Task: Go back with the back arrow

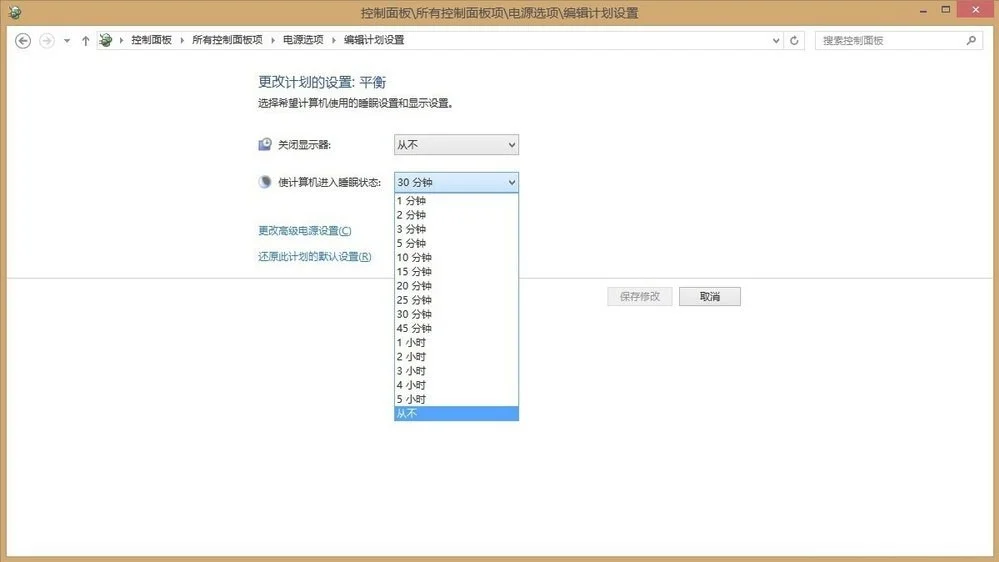Action: tap(23, 41)
